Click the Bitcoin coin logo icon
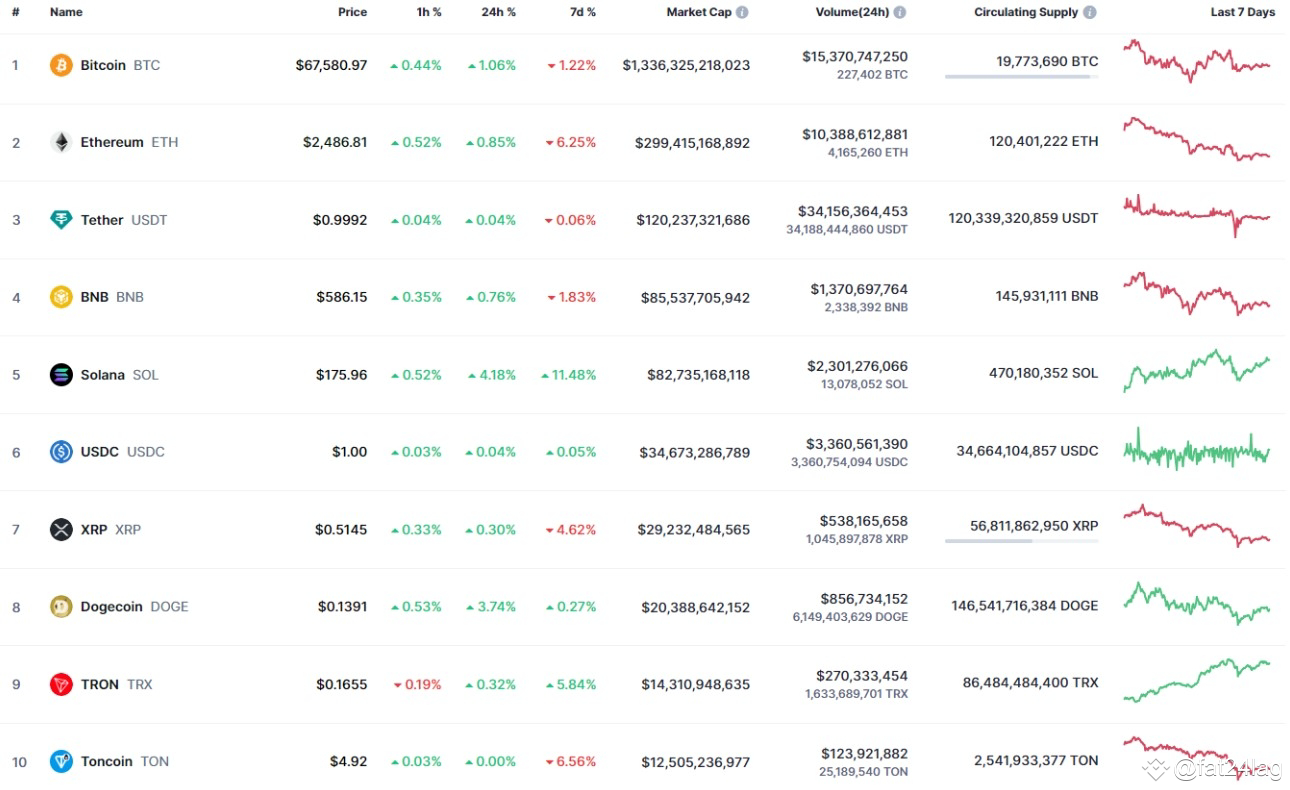The height and width of the screenshot is (790, 1290). [x=61, y=65]
